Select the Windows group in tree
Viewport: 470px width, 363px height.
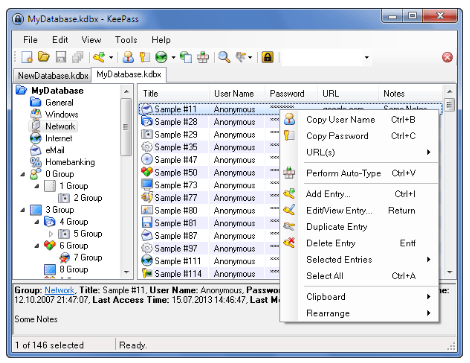tap(62, 114)
